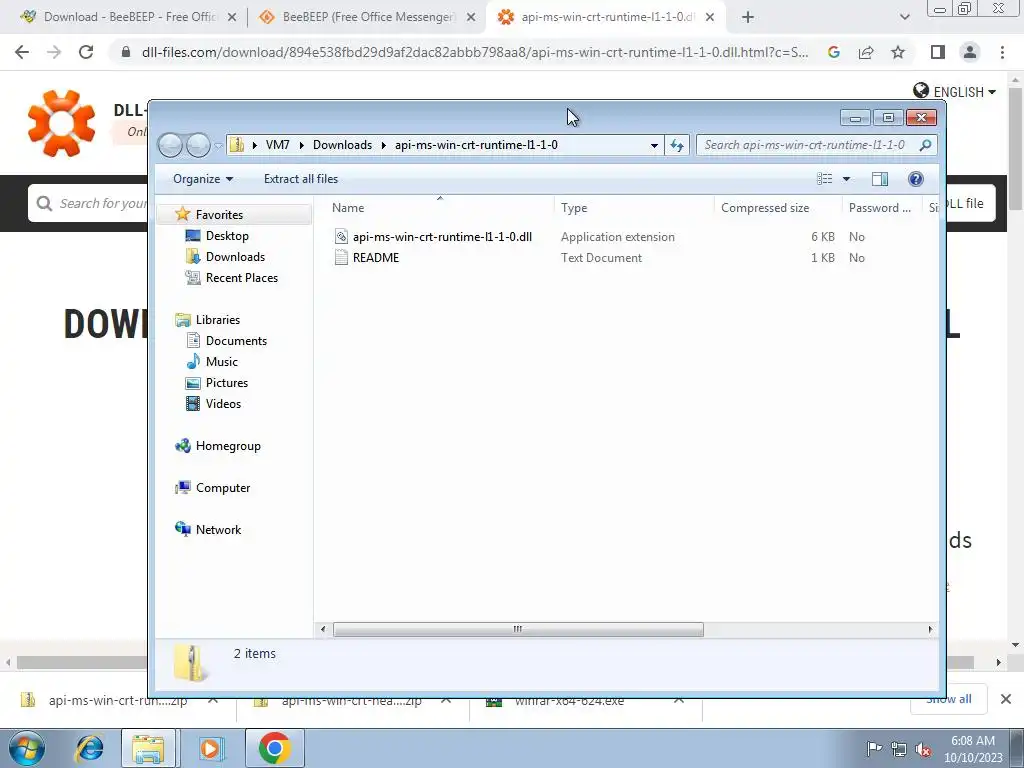The width and height of the screenshot is (1024, 768).
Task: Click the refresh button beside the Explorer address bar
Action: (x=677, y=145)
